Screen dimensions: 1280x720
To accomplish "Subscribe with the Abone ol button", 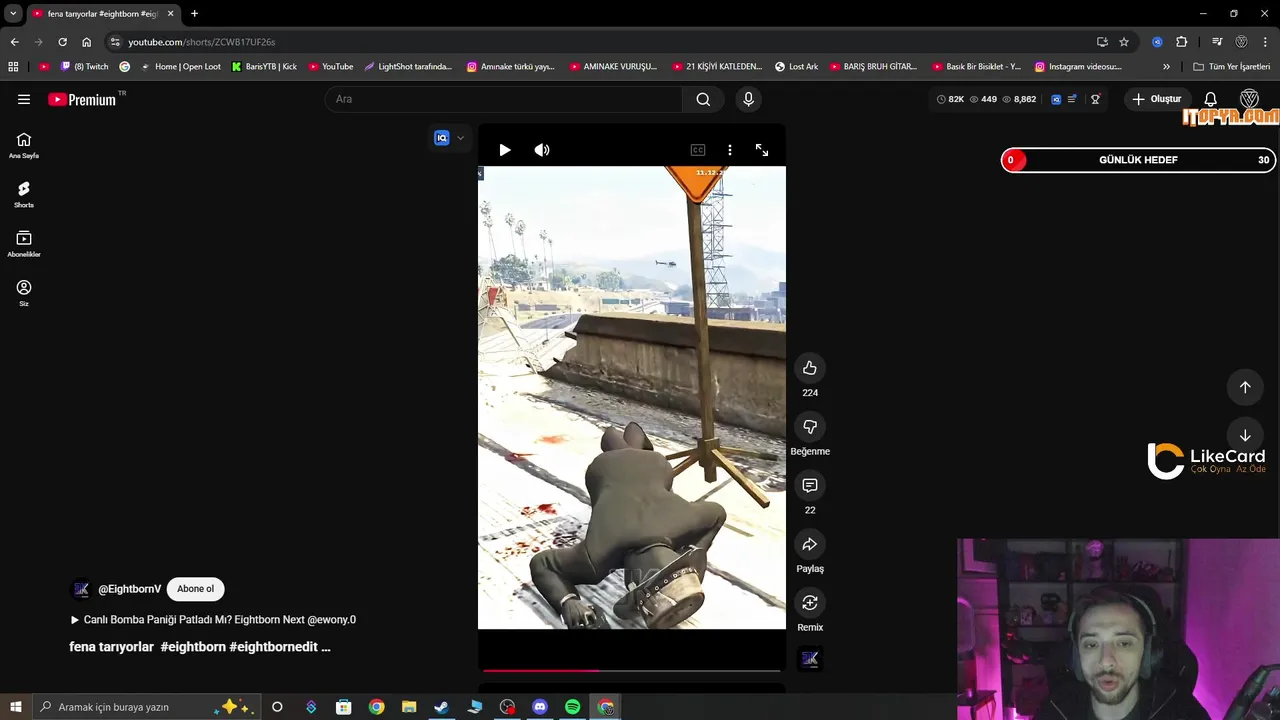I will coord(195,589).
